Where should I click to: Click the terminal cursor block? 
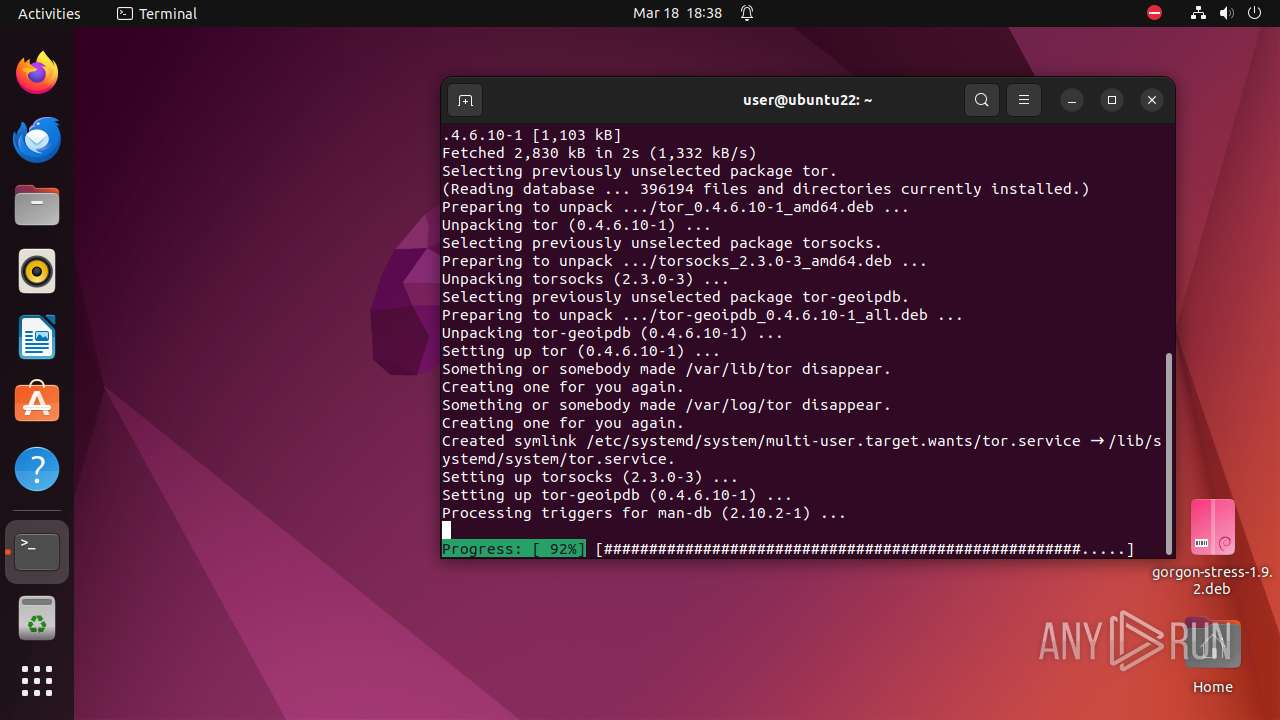(x=446, y=531)
